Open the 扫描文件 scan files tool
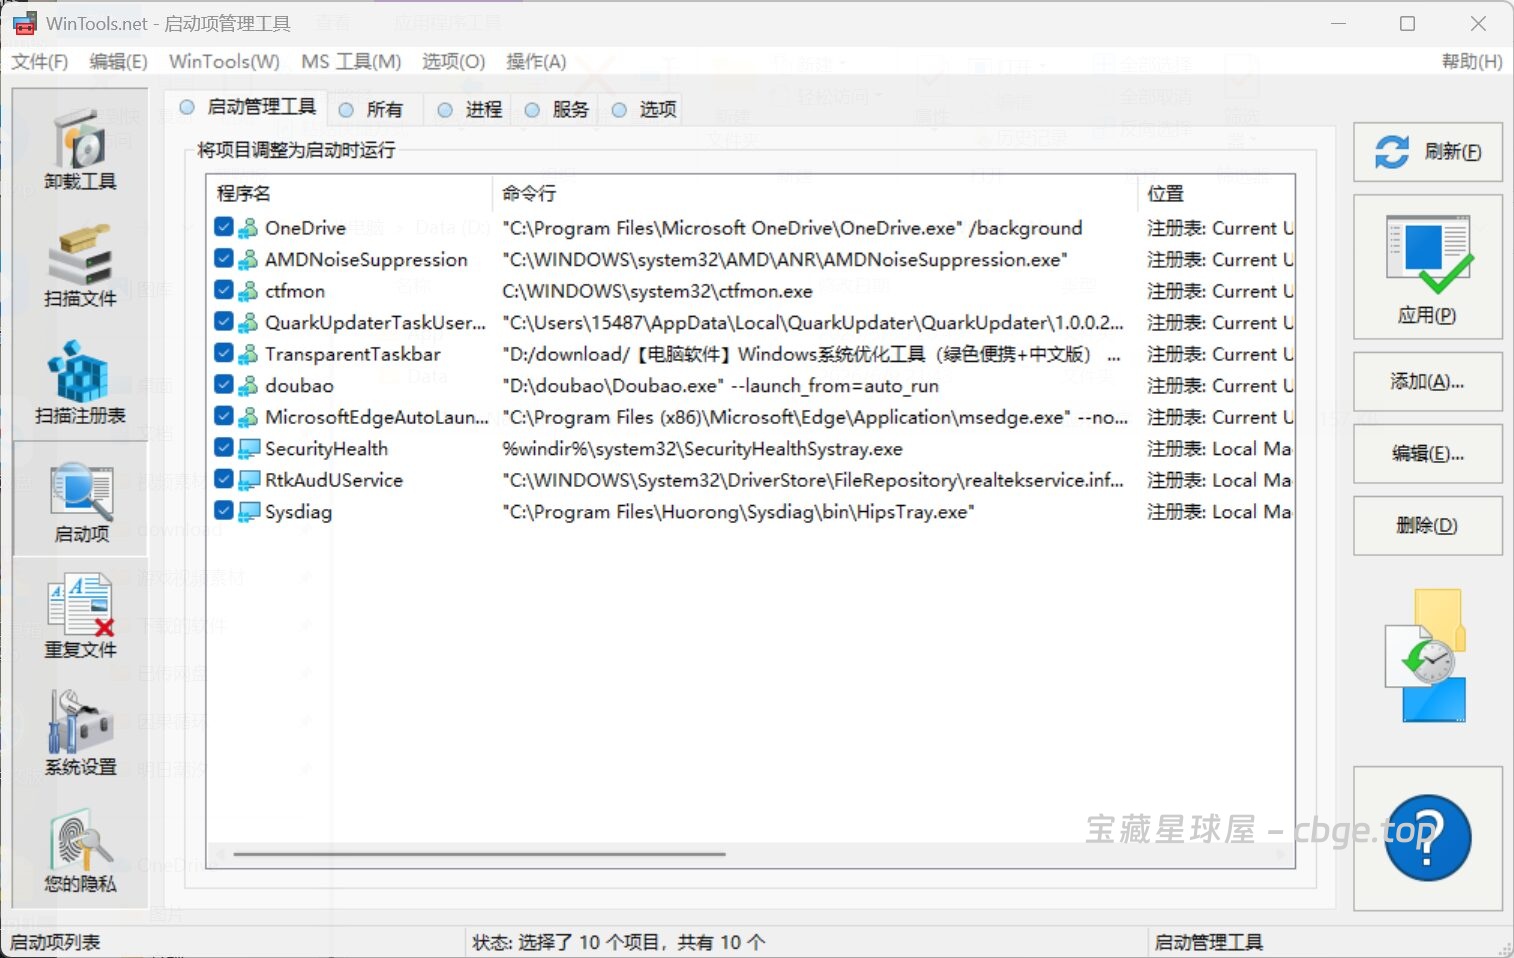1514x958 pixels. [x=80, y=266]
